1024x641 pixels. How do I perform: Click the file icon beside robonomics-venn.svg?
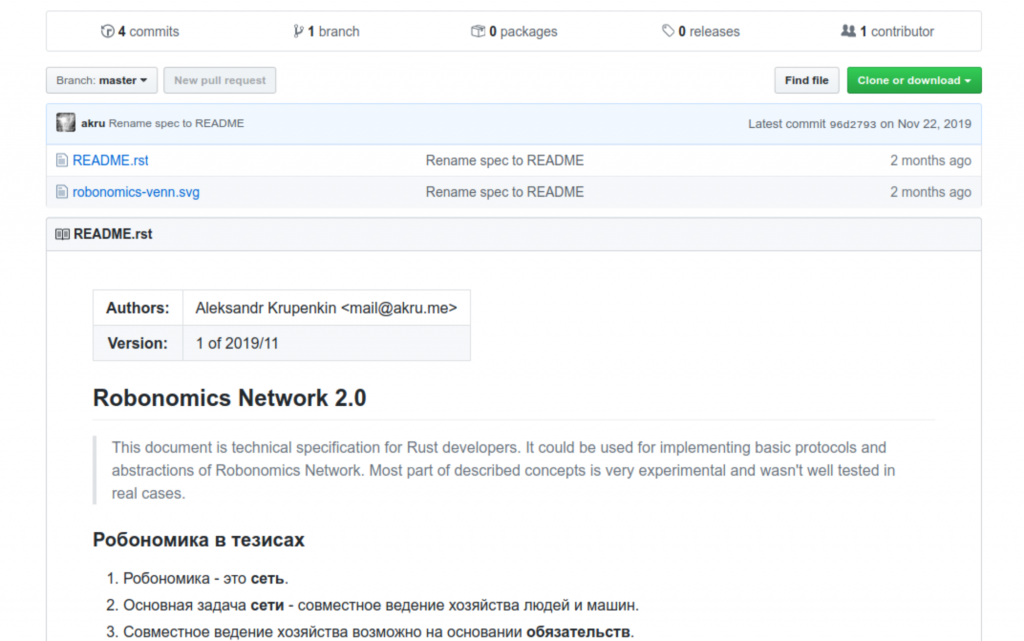[62, 192]
